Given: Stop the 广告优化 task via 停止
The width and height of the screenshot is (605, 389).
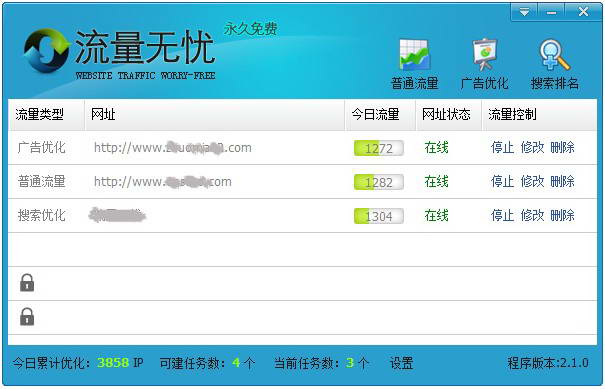Looking at the screenshot, I should 502,147.
